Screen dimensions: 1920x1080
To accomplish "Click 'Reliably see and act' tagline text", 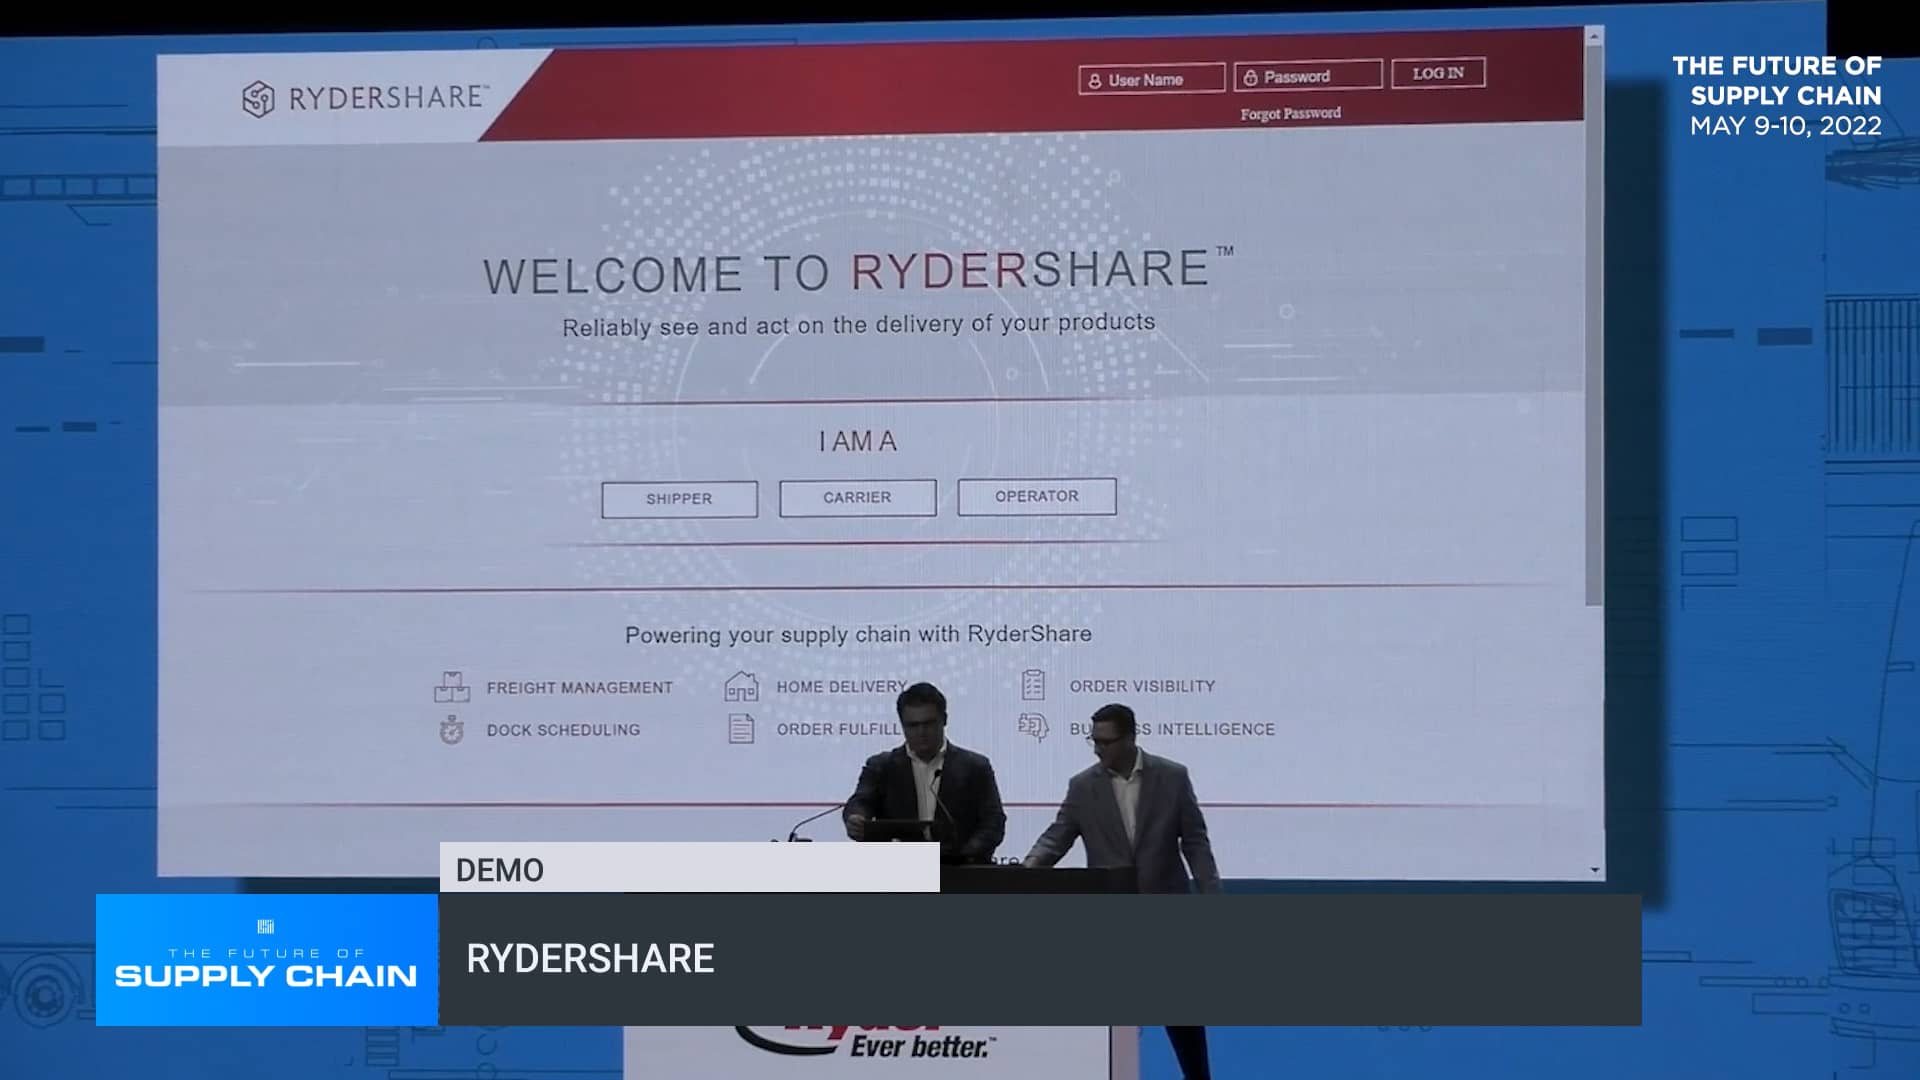I will tap(858, 325).
